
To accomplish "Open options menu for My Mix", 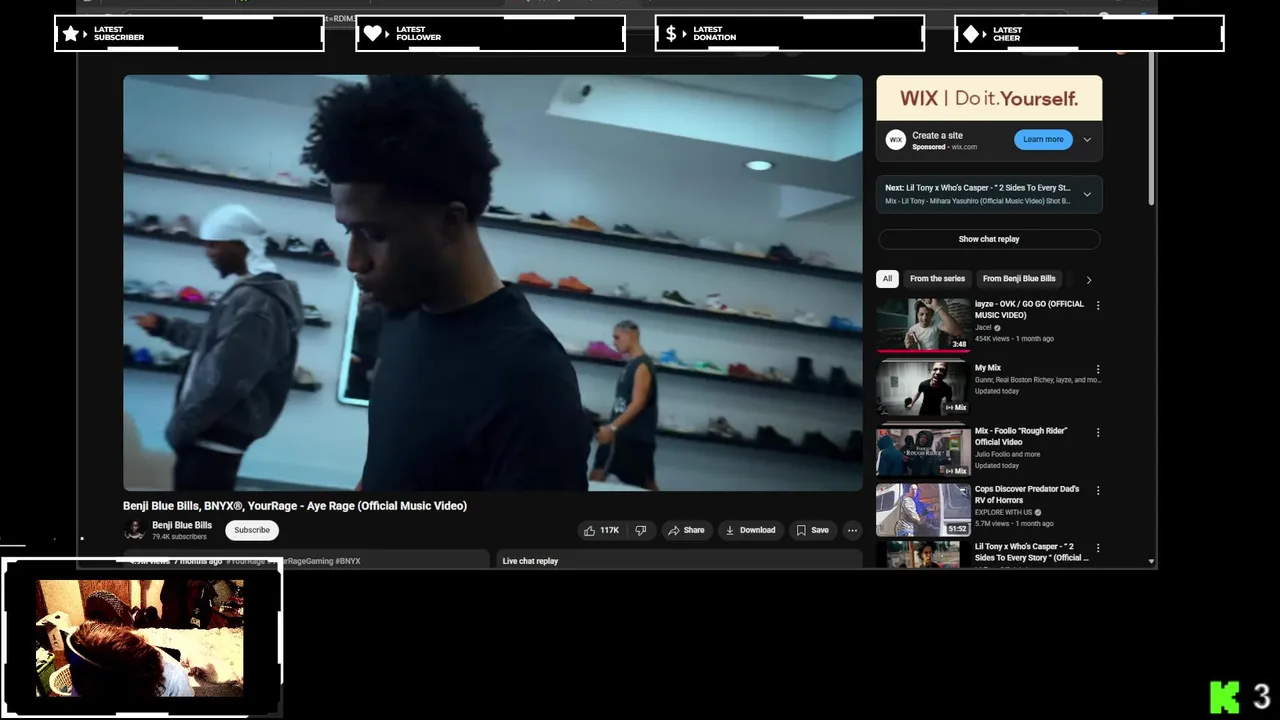I will [x=1098, y=369].
